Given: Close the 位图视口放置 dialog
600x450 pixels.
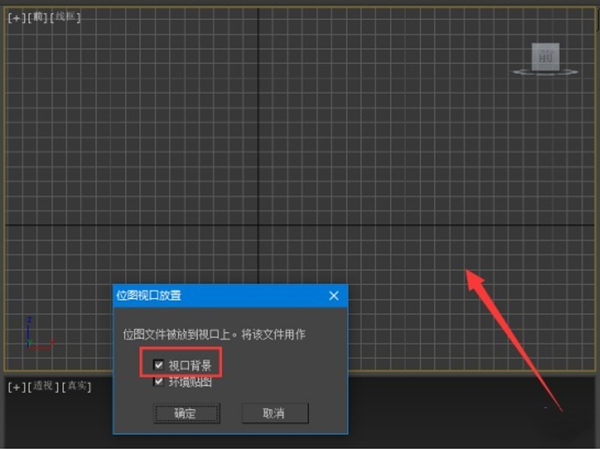Looking at the screenshot, I should tap(335, 295).
